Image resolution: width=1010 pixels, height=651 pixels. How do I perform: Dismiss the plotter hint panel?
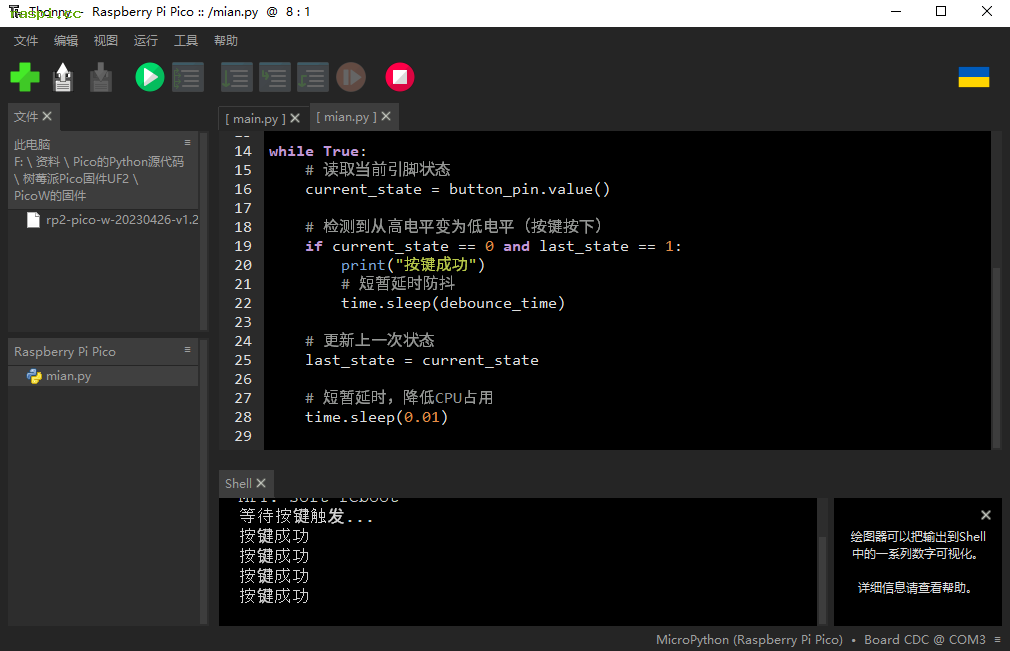(985, 515)
